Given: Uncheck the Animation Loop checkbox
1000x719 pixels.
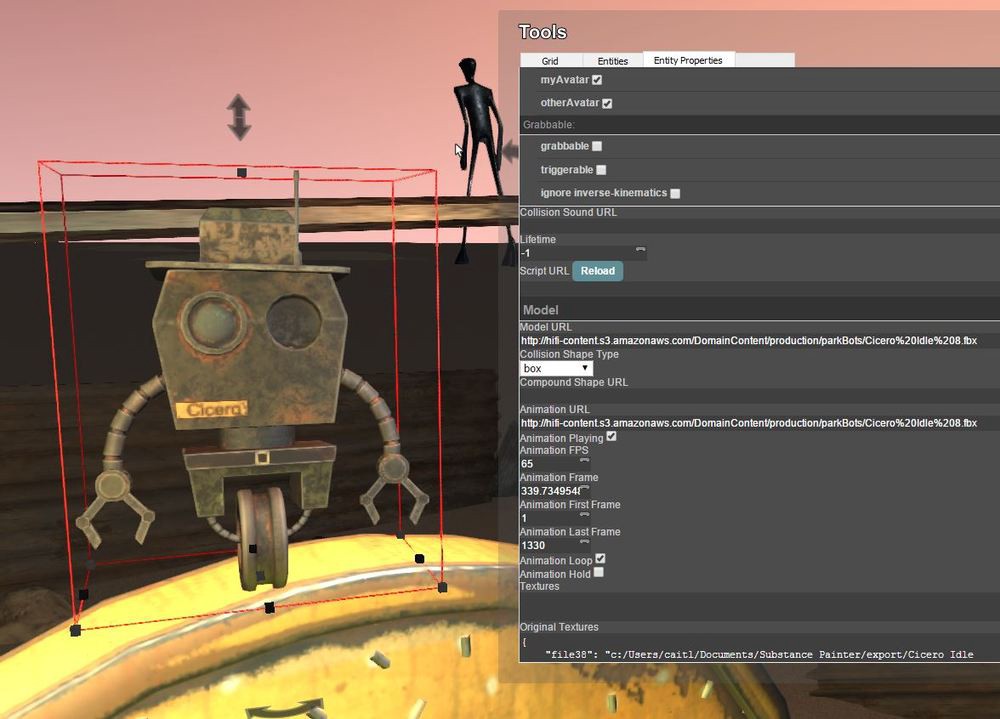Looking at the screenshot, I should pos(600,558).
